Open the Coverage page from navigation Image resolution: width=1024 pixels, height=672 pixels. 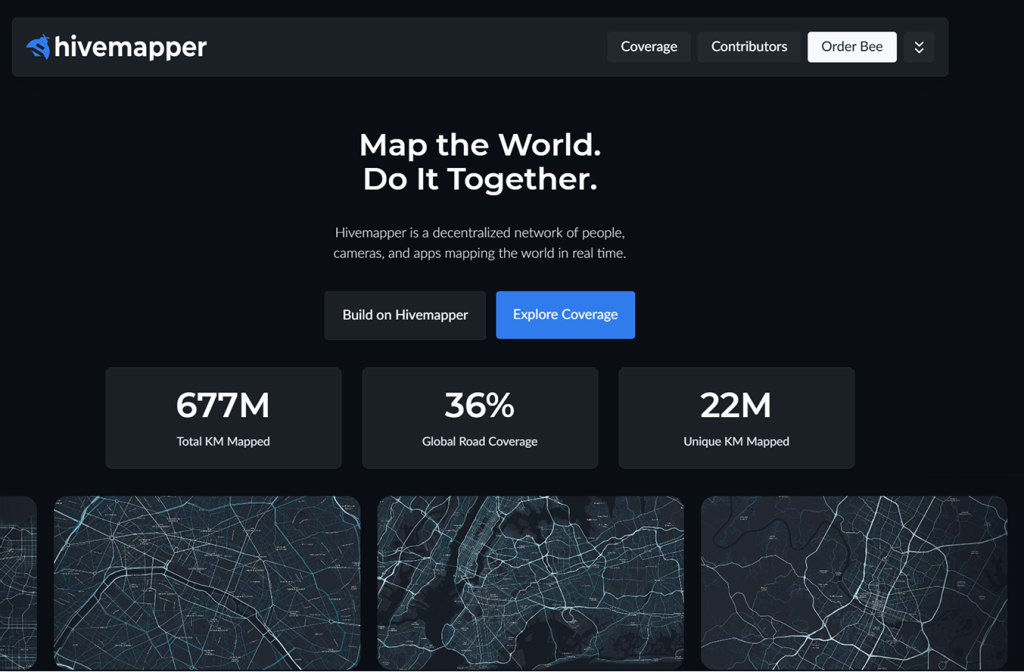coord(648,47)
